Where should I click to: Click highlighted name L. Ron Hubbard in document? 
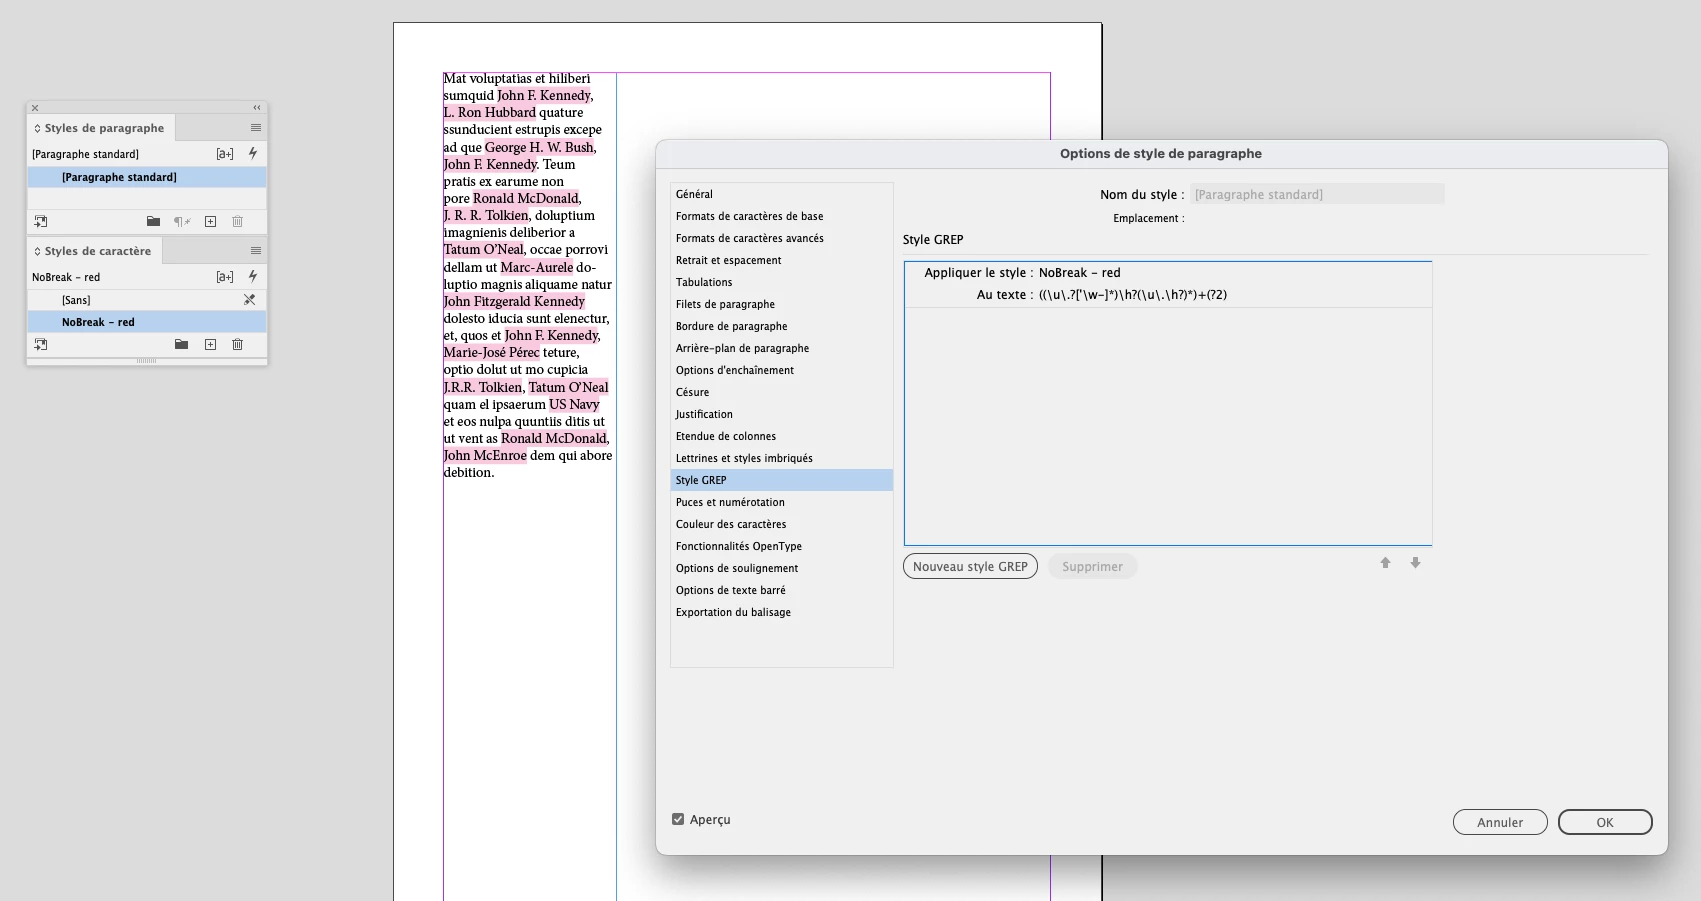(490, 113)
